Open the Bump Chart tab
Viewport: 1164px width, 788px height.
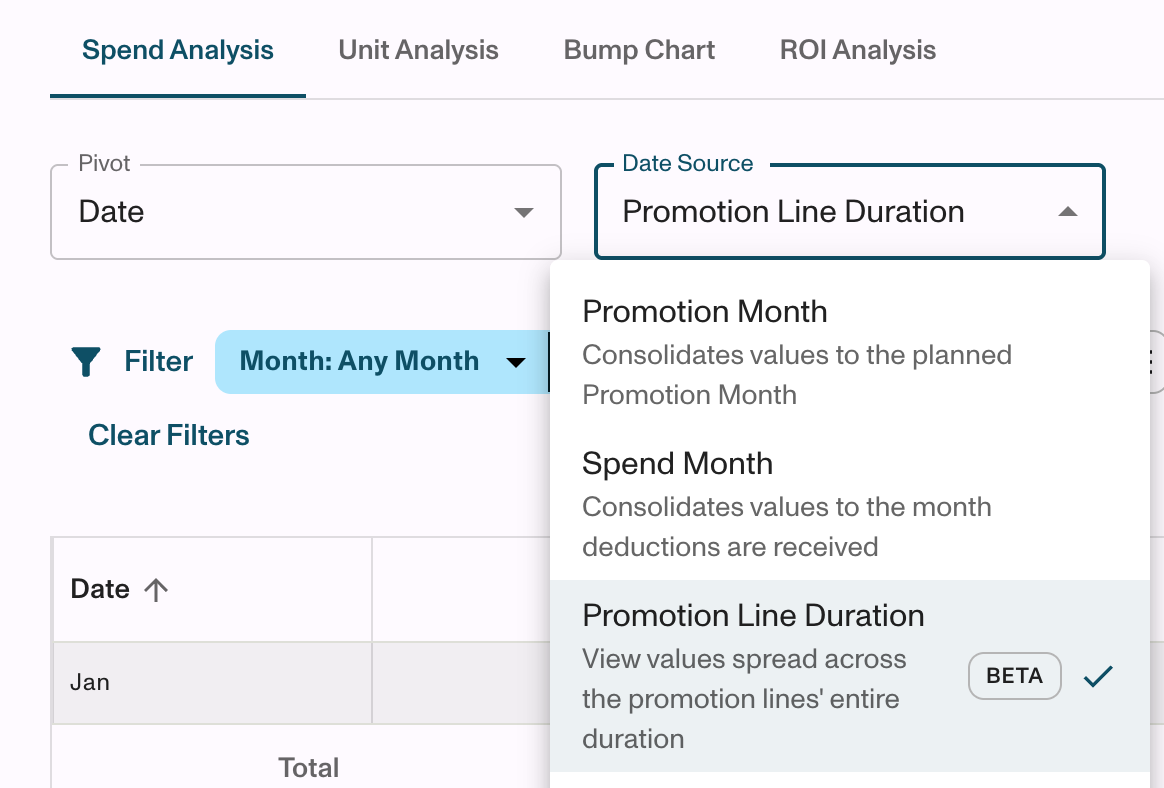(x=639, y=50)
